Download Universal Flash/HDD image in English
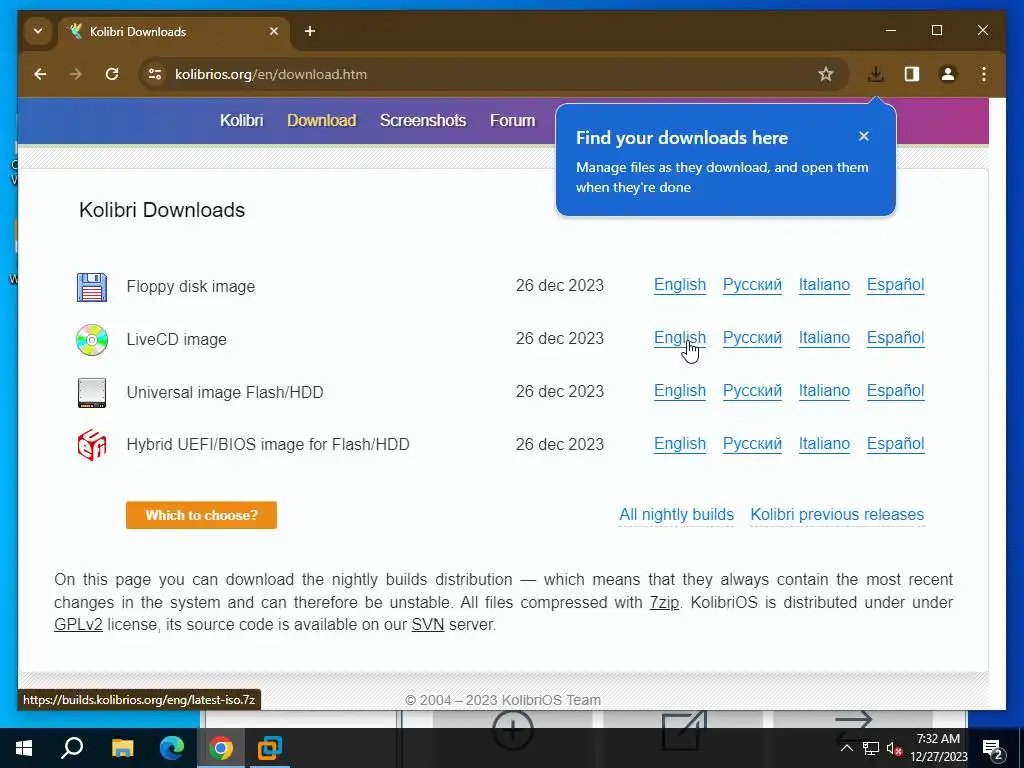This screenshot has height=768, width=1024. pos(680,391)
